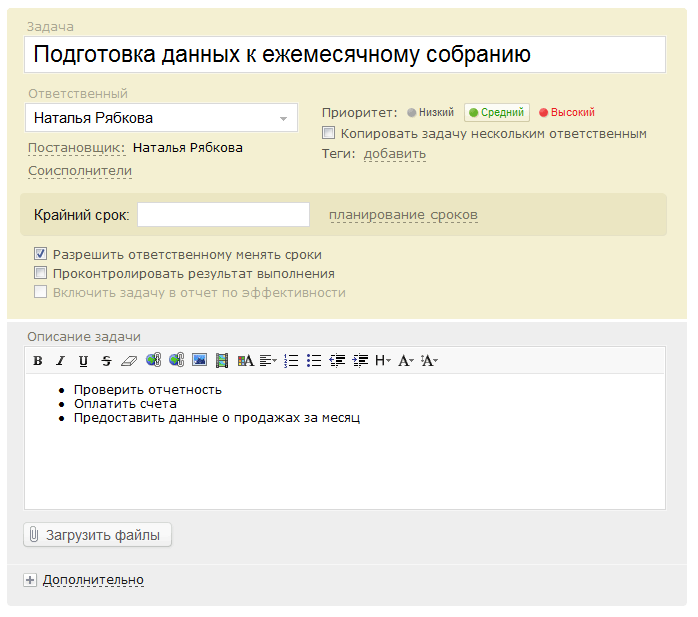Click the bulleted list icon
This screenshot has height=617, width=698.
coord(314,361)
